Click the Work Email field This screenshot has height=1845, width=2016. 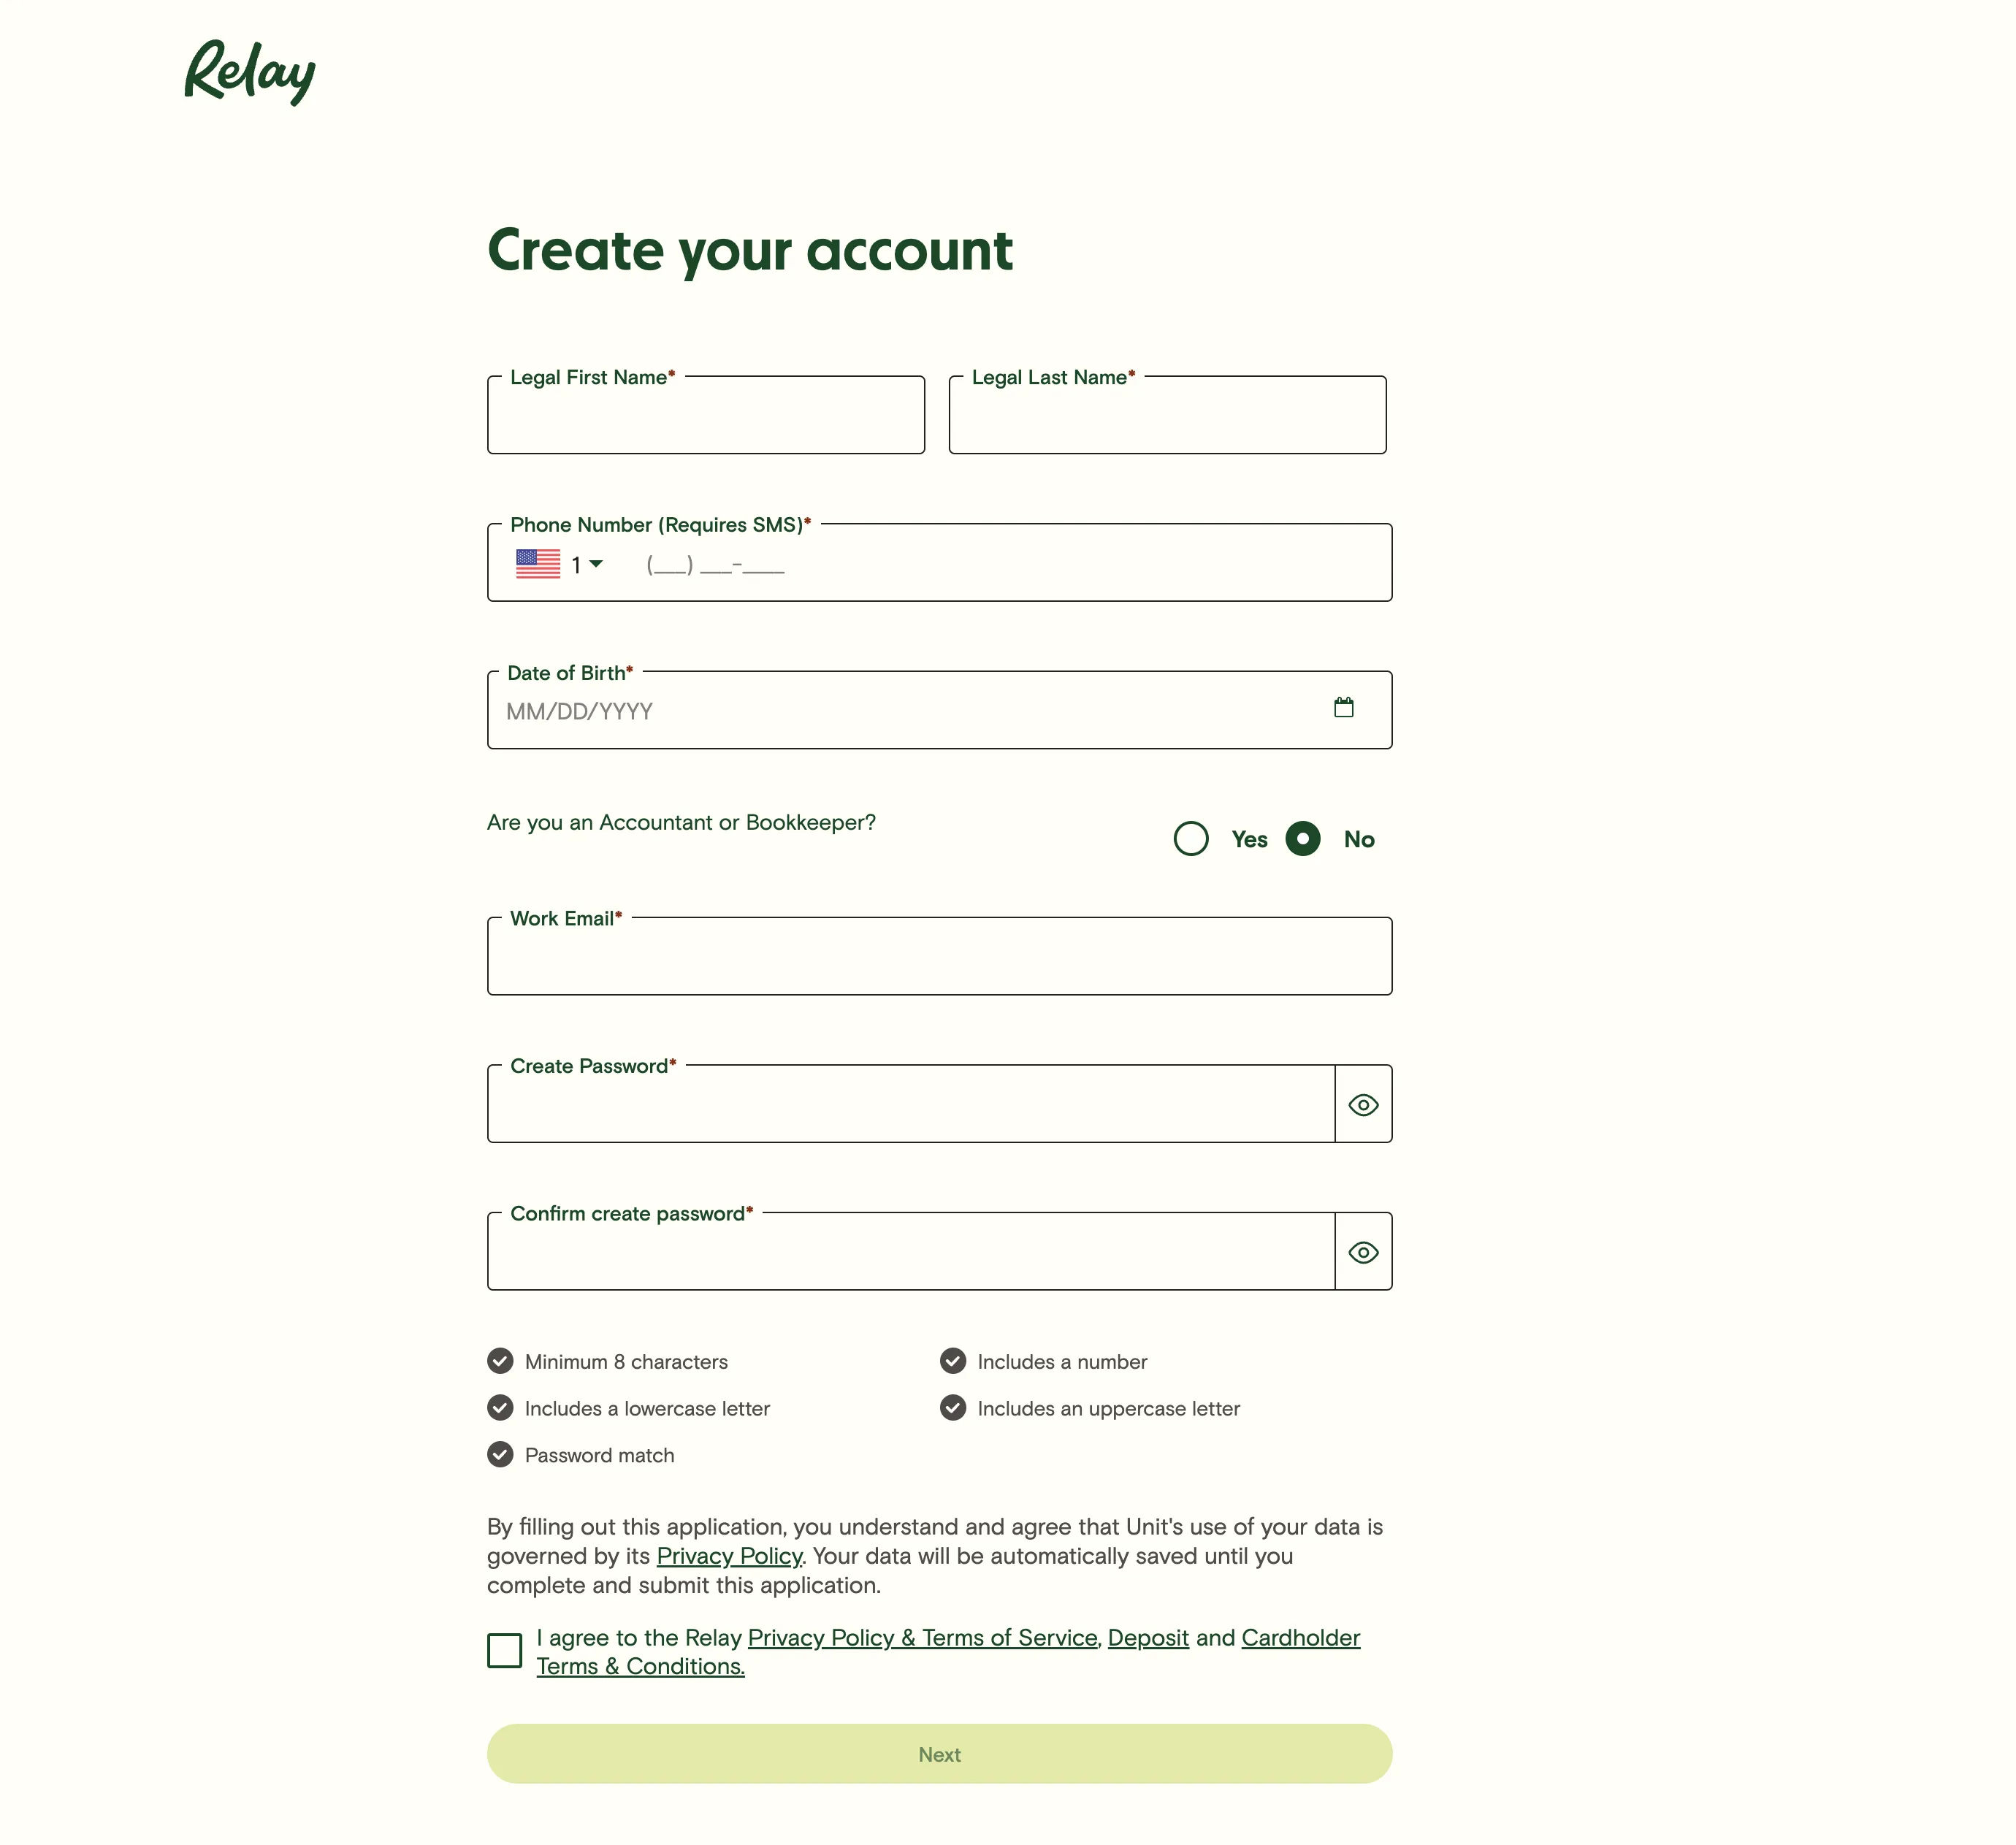[x=938, y=957]
